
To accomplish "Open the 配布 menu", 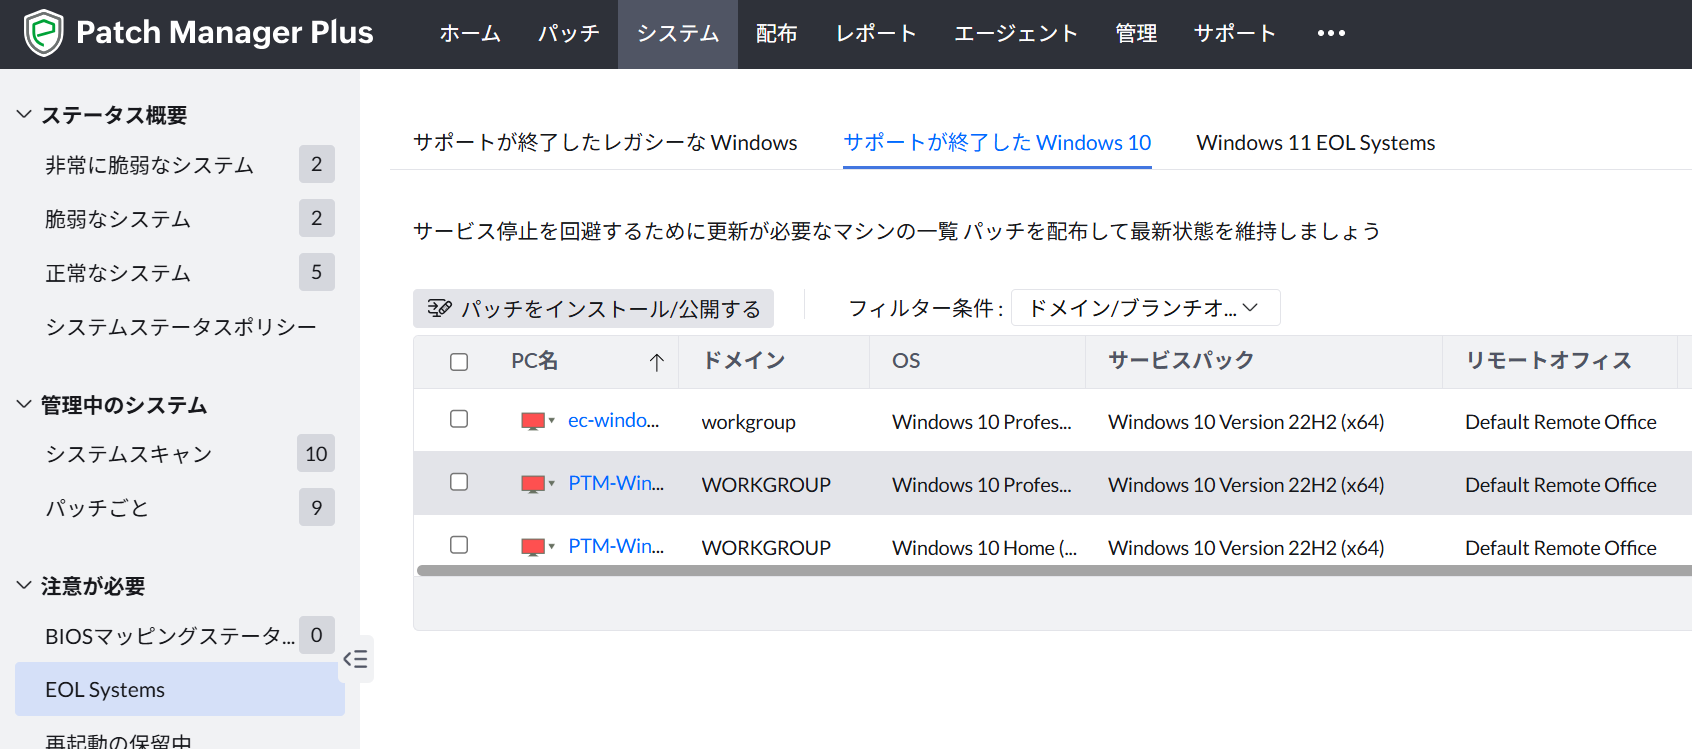I will tap(777, 34).
